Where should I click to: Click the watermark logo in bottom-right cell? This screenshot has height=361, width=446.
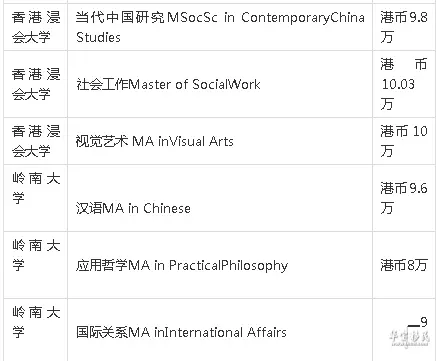click(409, 339)
